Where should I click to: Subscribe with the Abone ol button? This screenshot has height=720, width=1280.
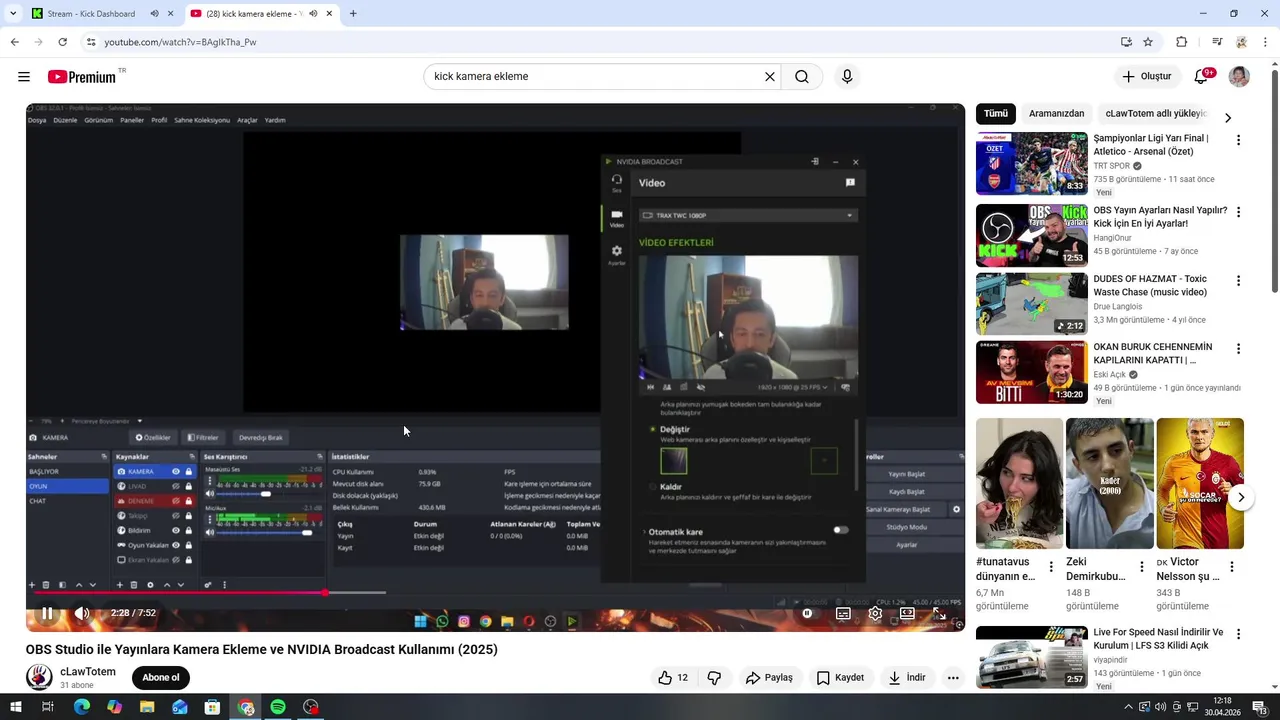pyautogui.click(x=160, y=678)
